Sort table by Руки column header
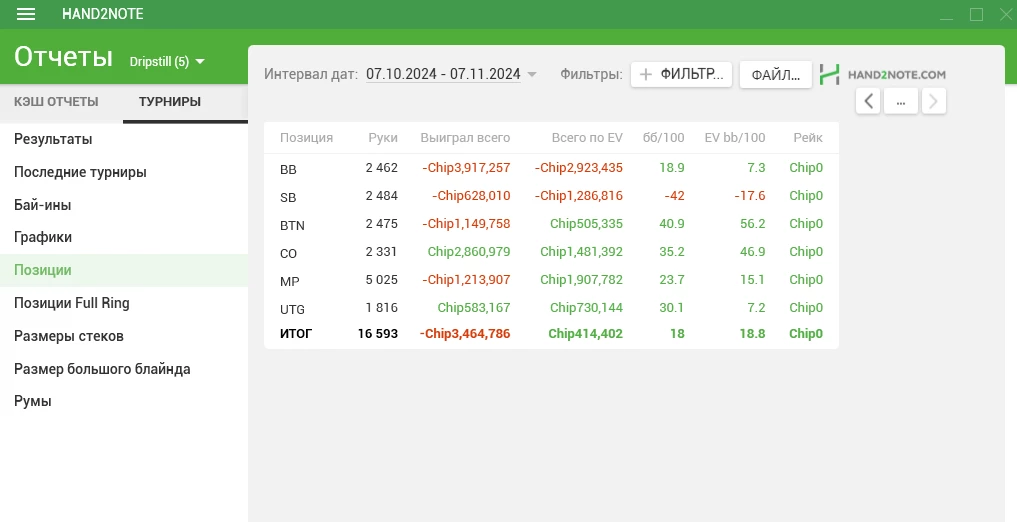This screenshot has height=522, width=1017. [x=382, y=138]
